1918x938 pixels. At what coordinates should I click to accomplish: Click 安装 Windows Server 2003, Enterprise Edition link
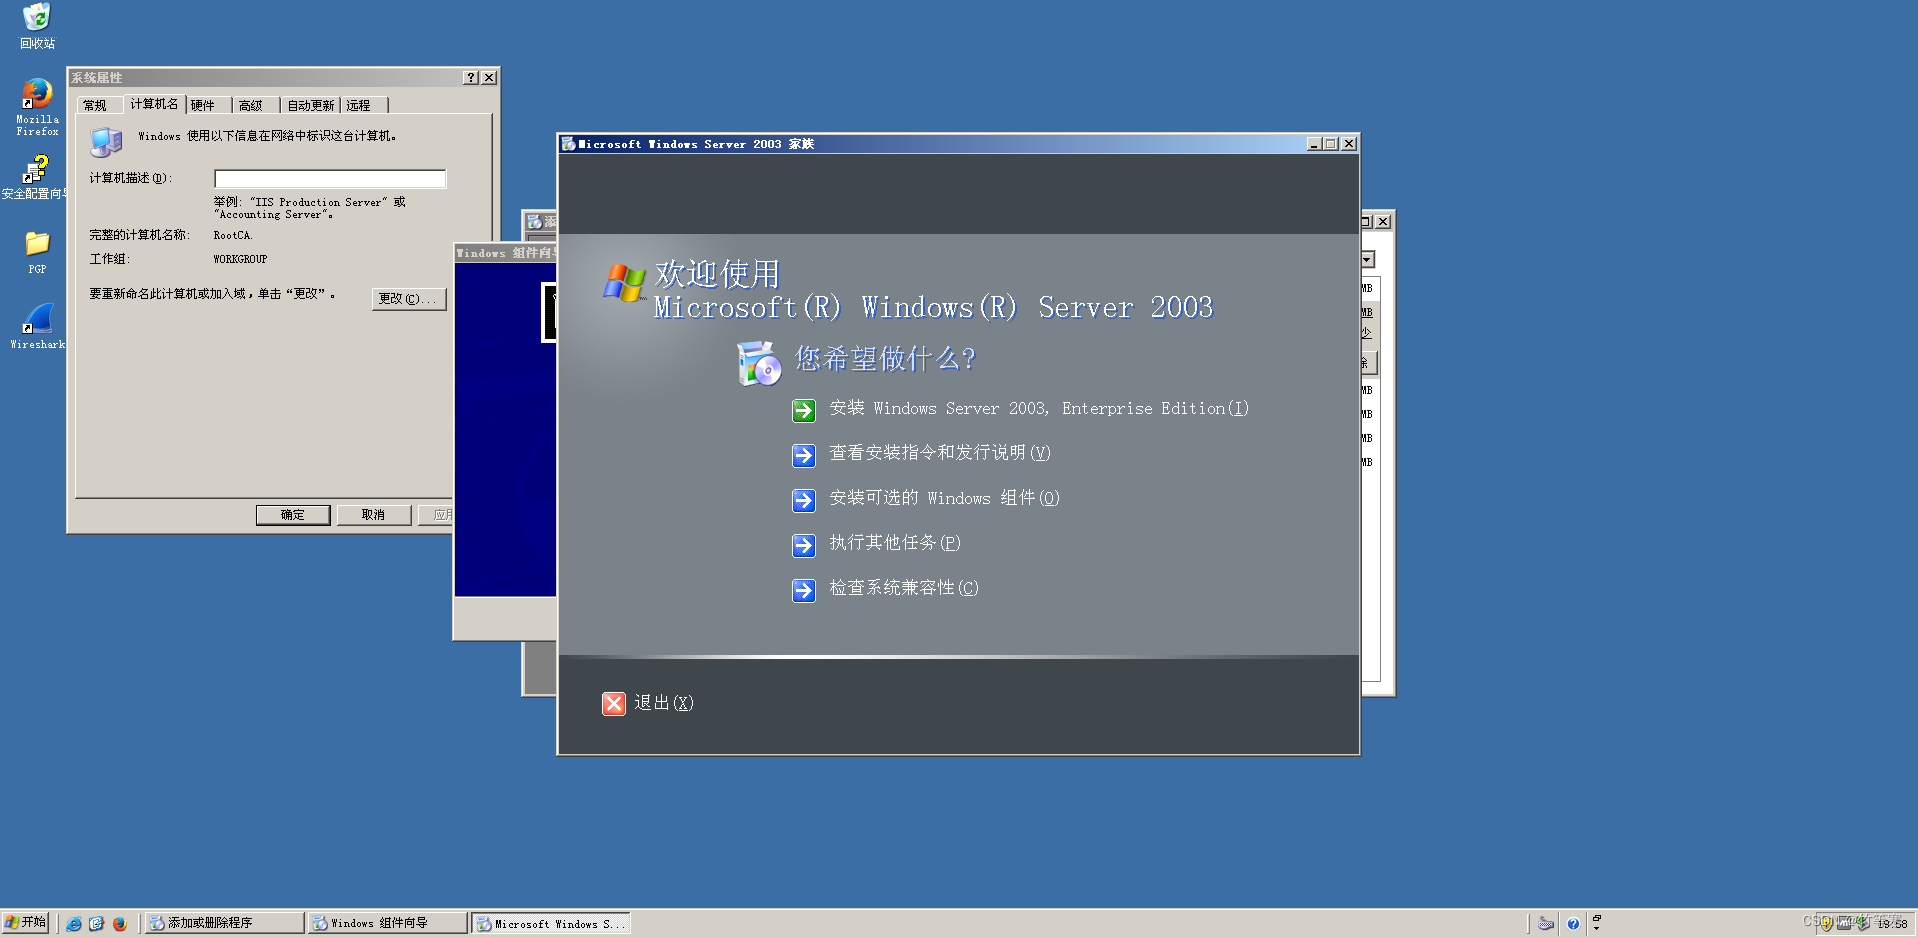click(1039, 409)
